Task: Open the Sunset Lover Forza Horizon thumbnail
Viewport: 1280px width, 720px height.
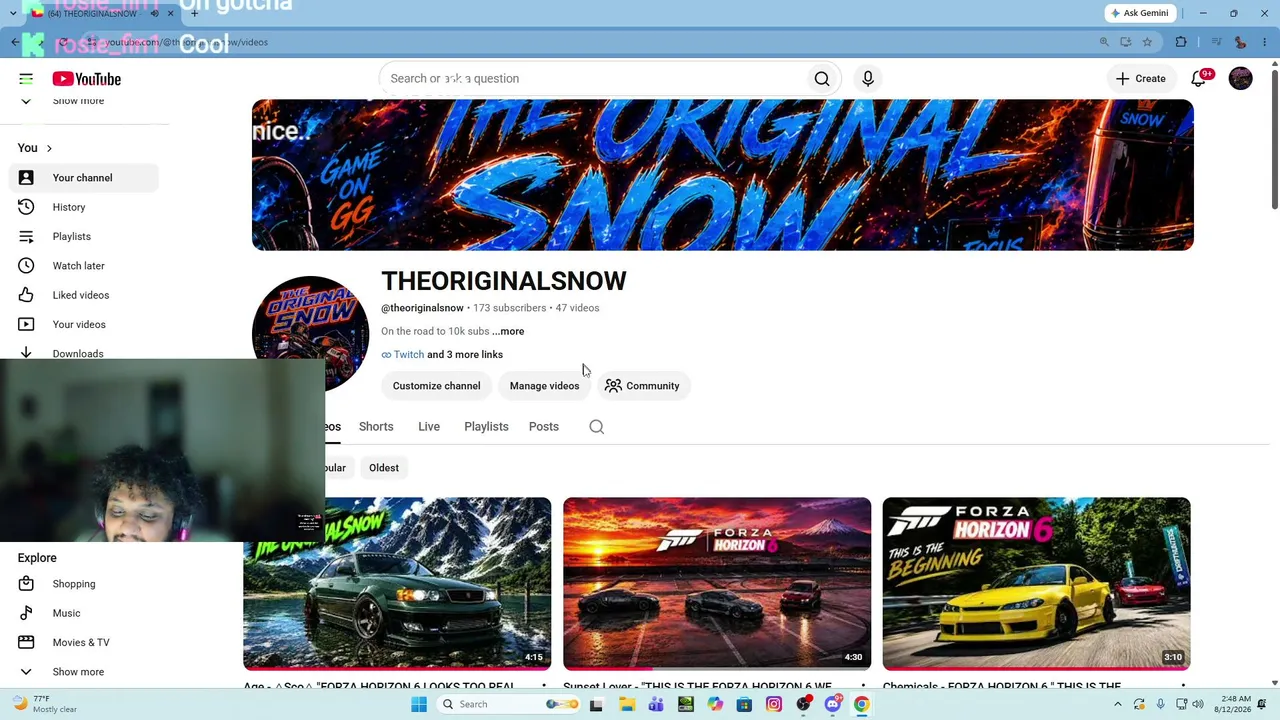Action: pos(717,583)
